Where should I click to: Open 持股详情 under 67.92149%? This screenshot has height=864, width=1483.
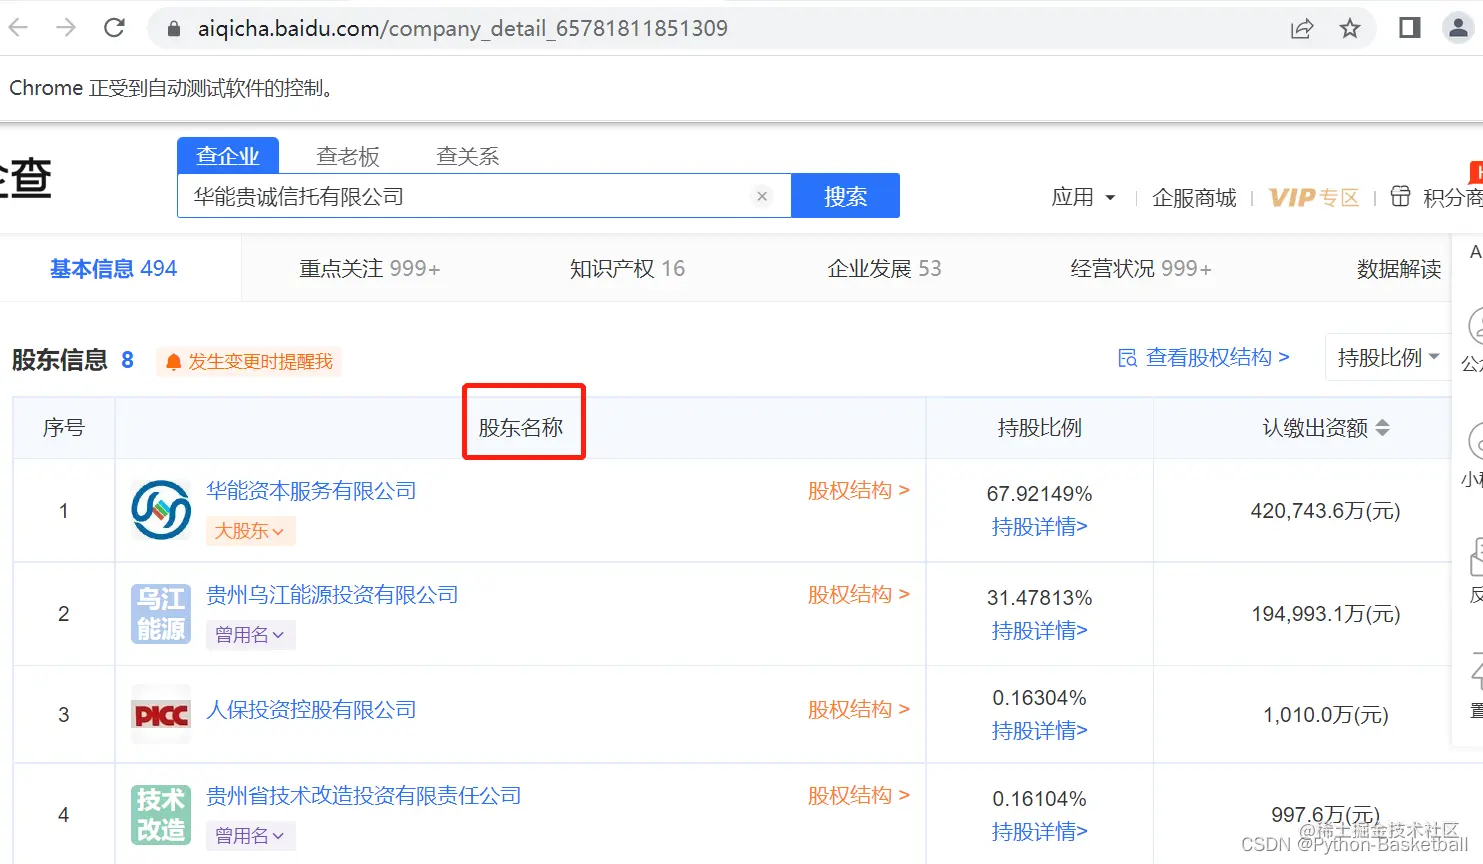point(1039,527)
